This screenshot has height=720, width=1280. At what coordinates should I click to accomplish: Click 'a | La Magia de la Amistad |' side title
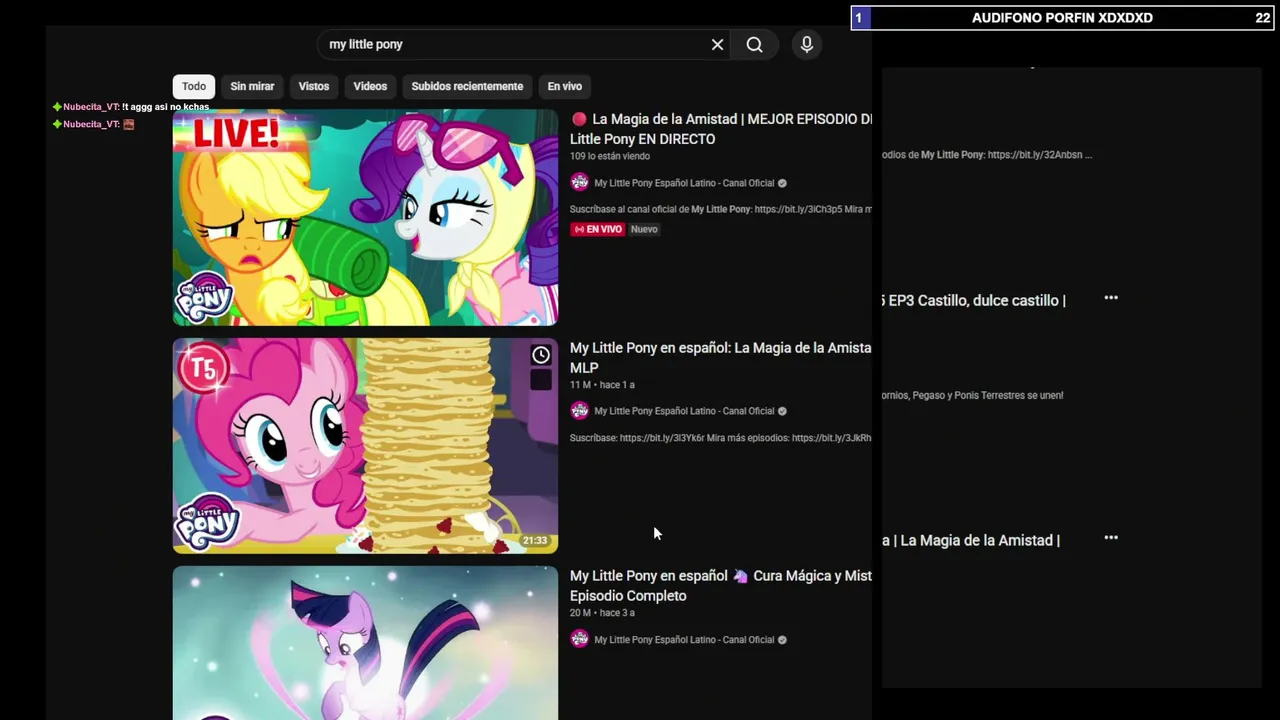point(971,540)
